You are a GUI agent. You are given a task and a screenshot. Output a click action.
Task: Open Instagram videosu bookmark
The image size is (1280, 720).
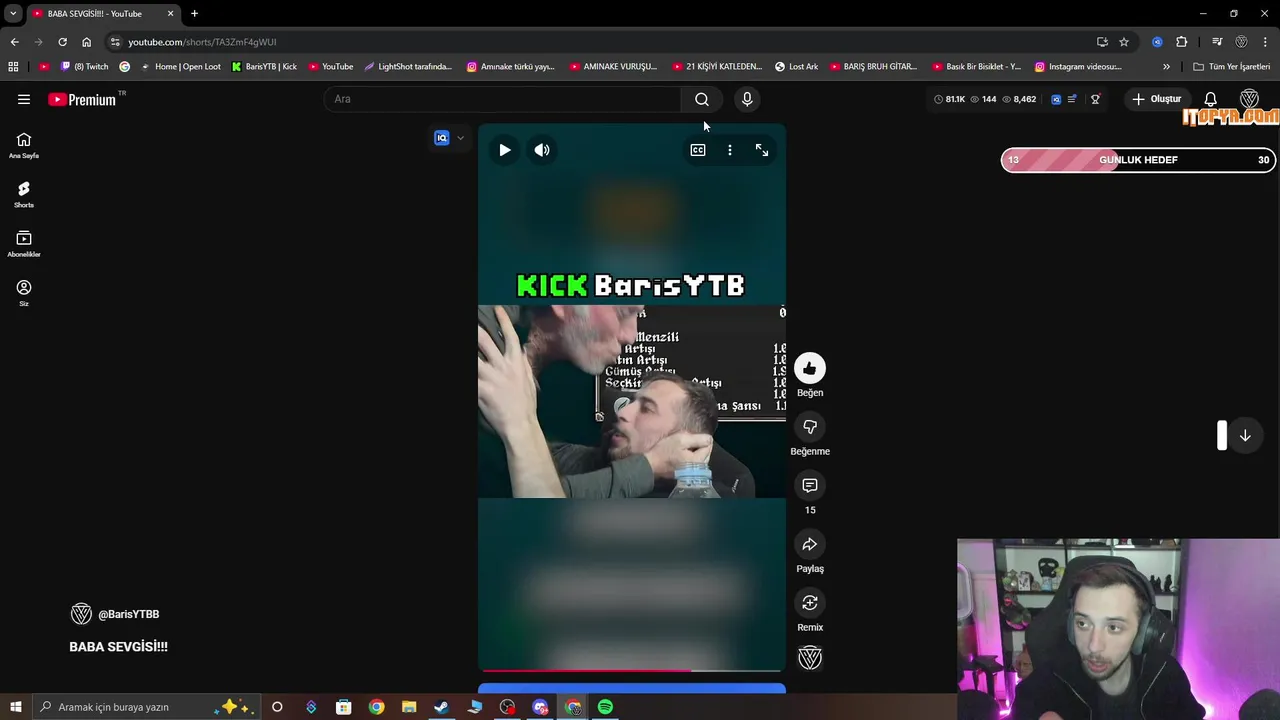click(x=1078, y=67)
